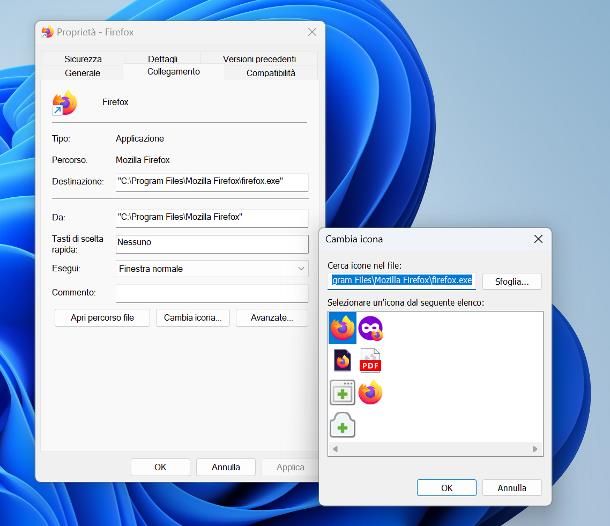
Task: Close the Cambia icona dialog
Action: tap(538, 239)
